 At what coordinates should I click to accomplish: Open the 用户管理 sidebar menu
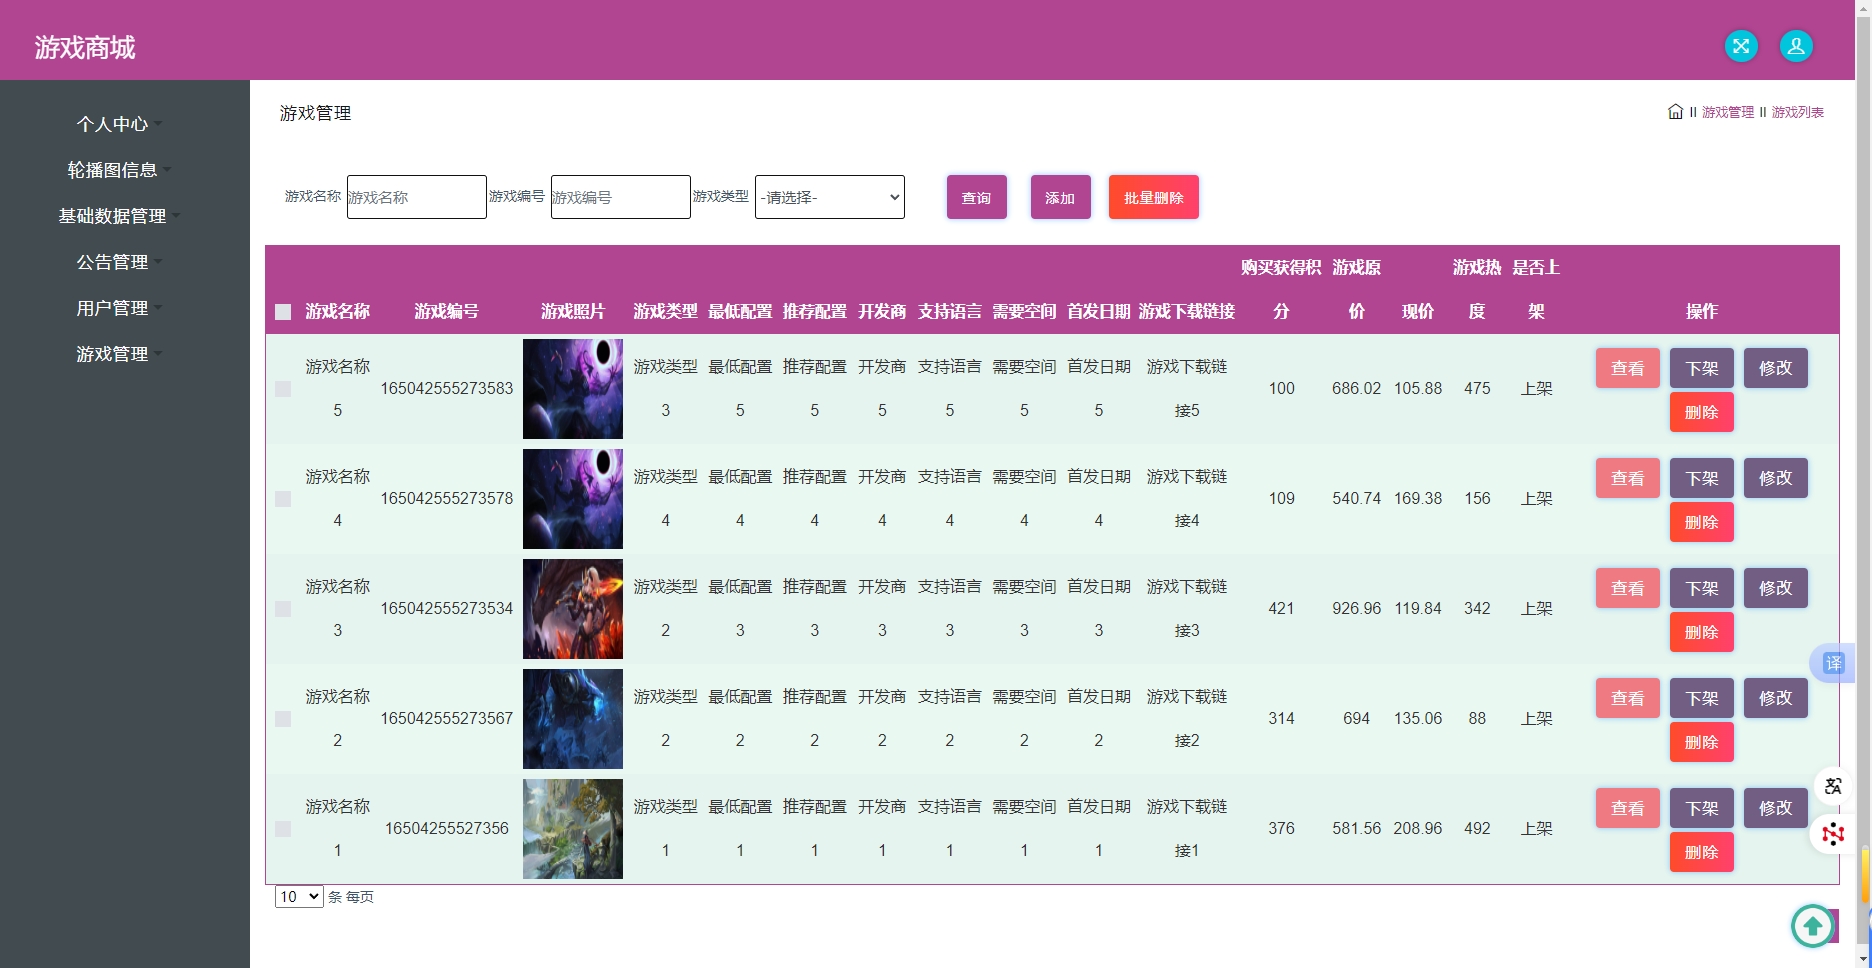[x=113, y=308]
